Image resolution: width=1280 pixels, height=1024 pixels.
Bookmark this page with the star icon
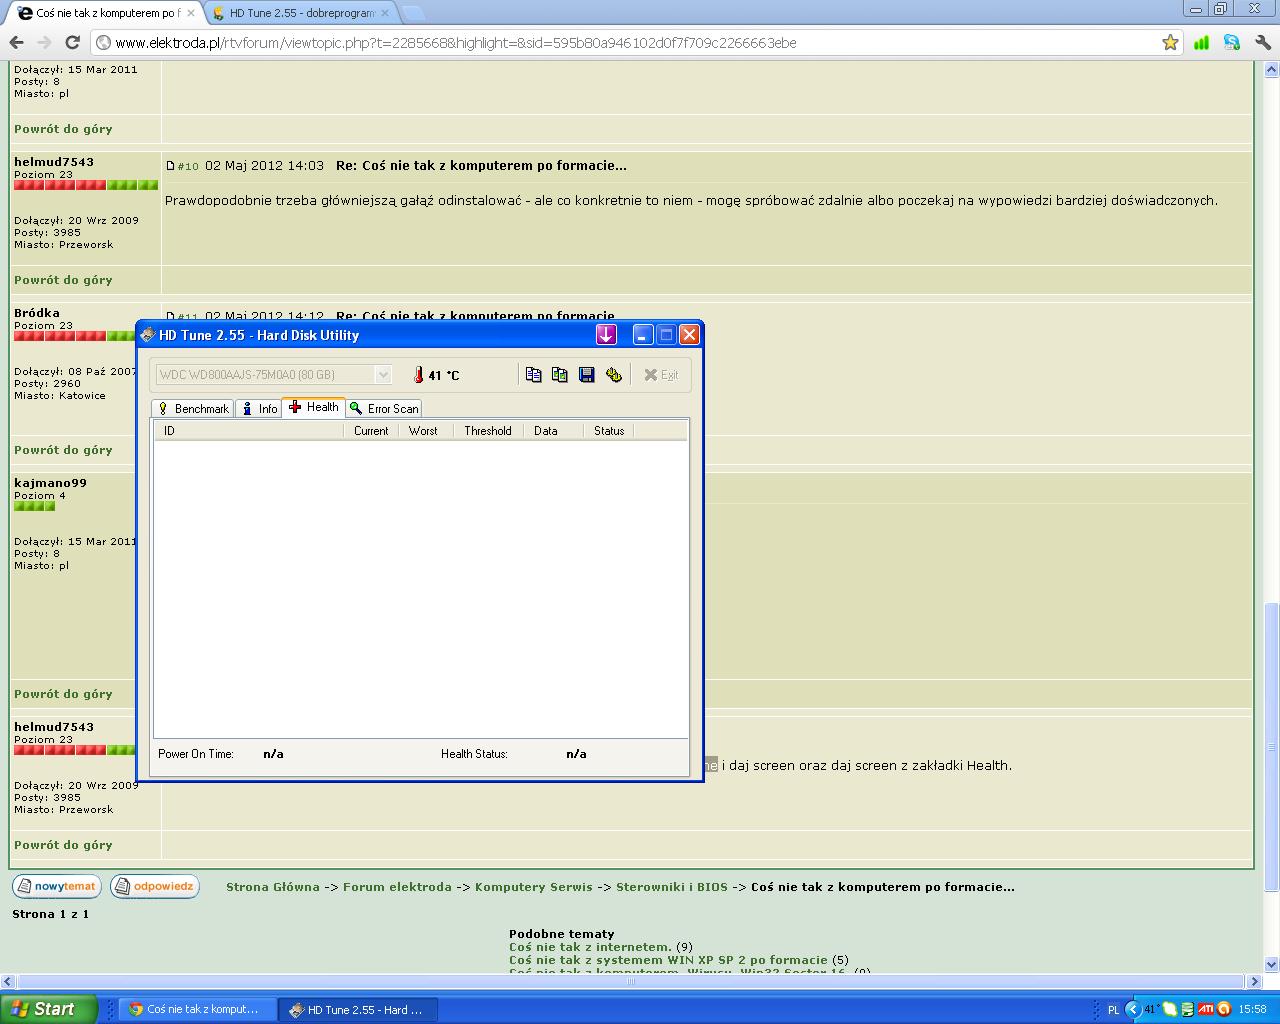(1170, 43)
